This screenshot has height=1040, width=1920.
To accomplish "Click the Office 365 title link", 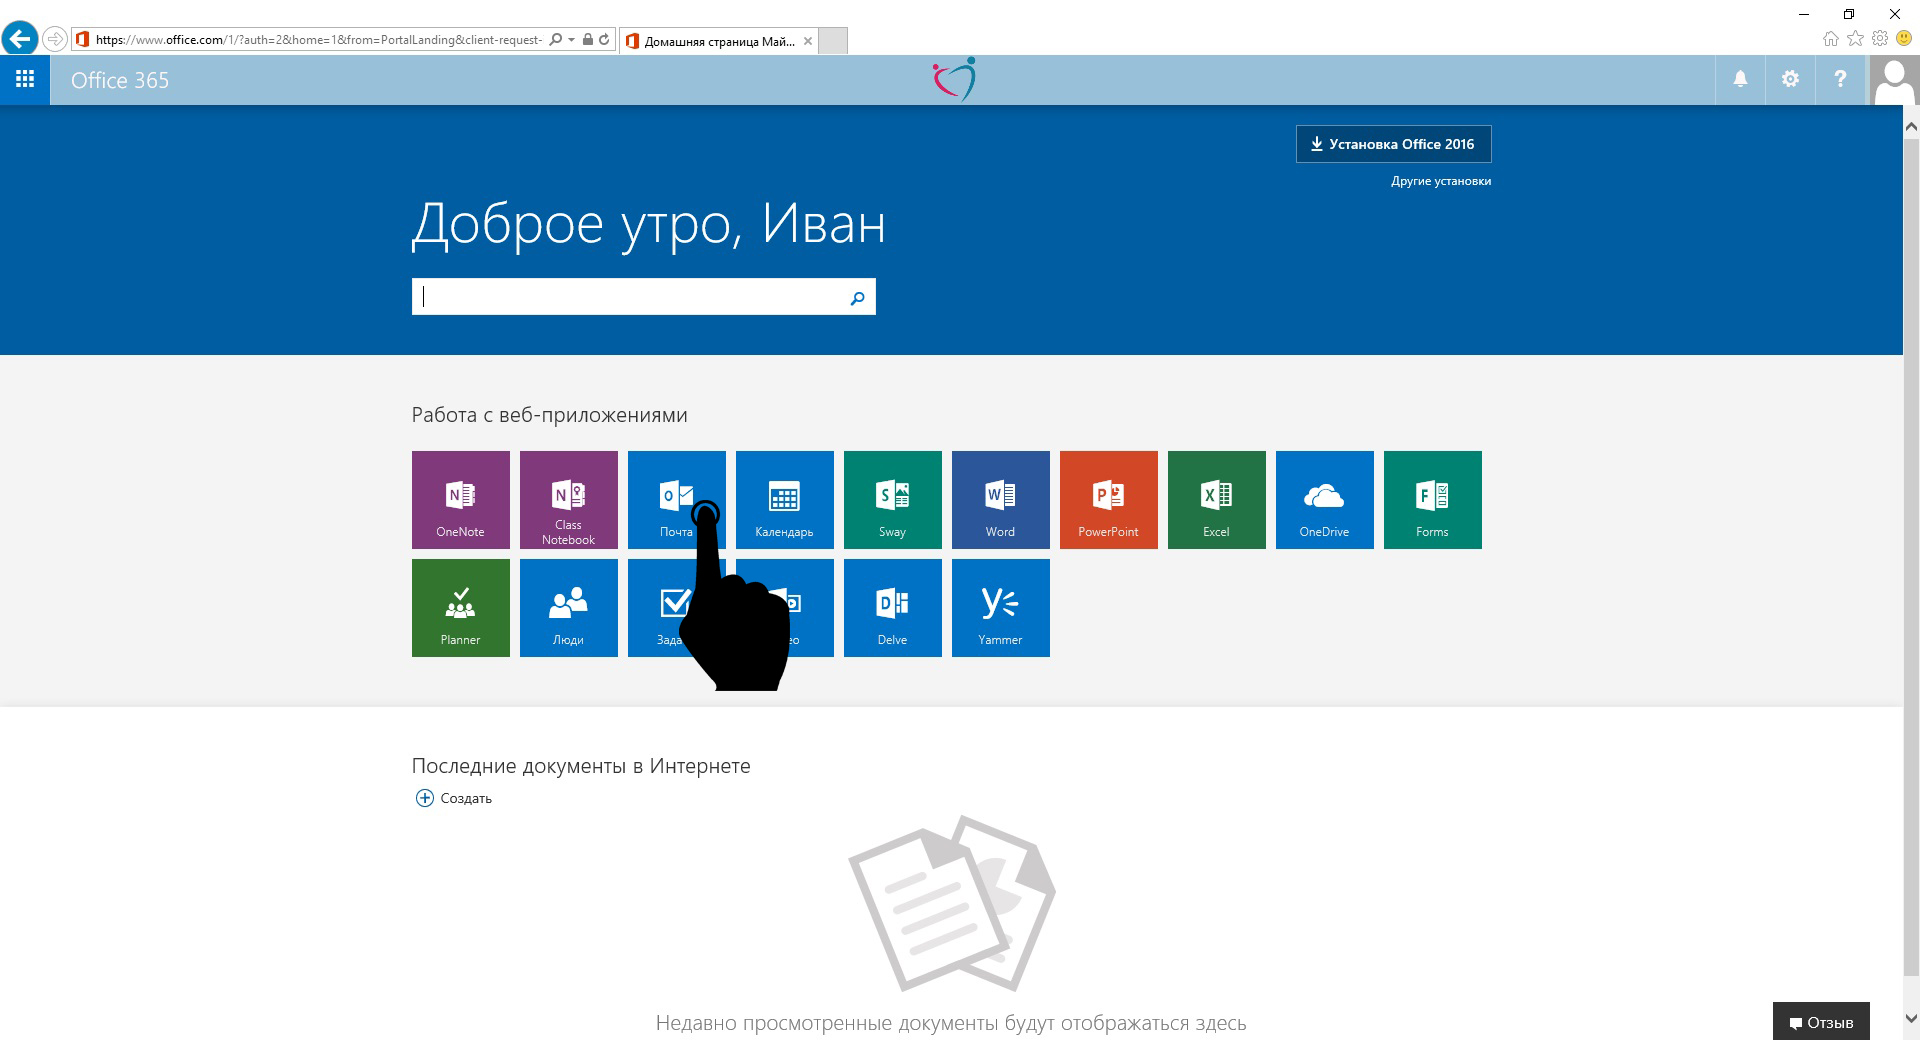I will (x=120, y=80).
